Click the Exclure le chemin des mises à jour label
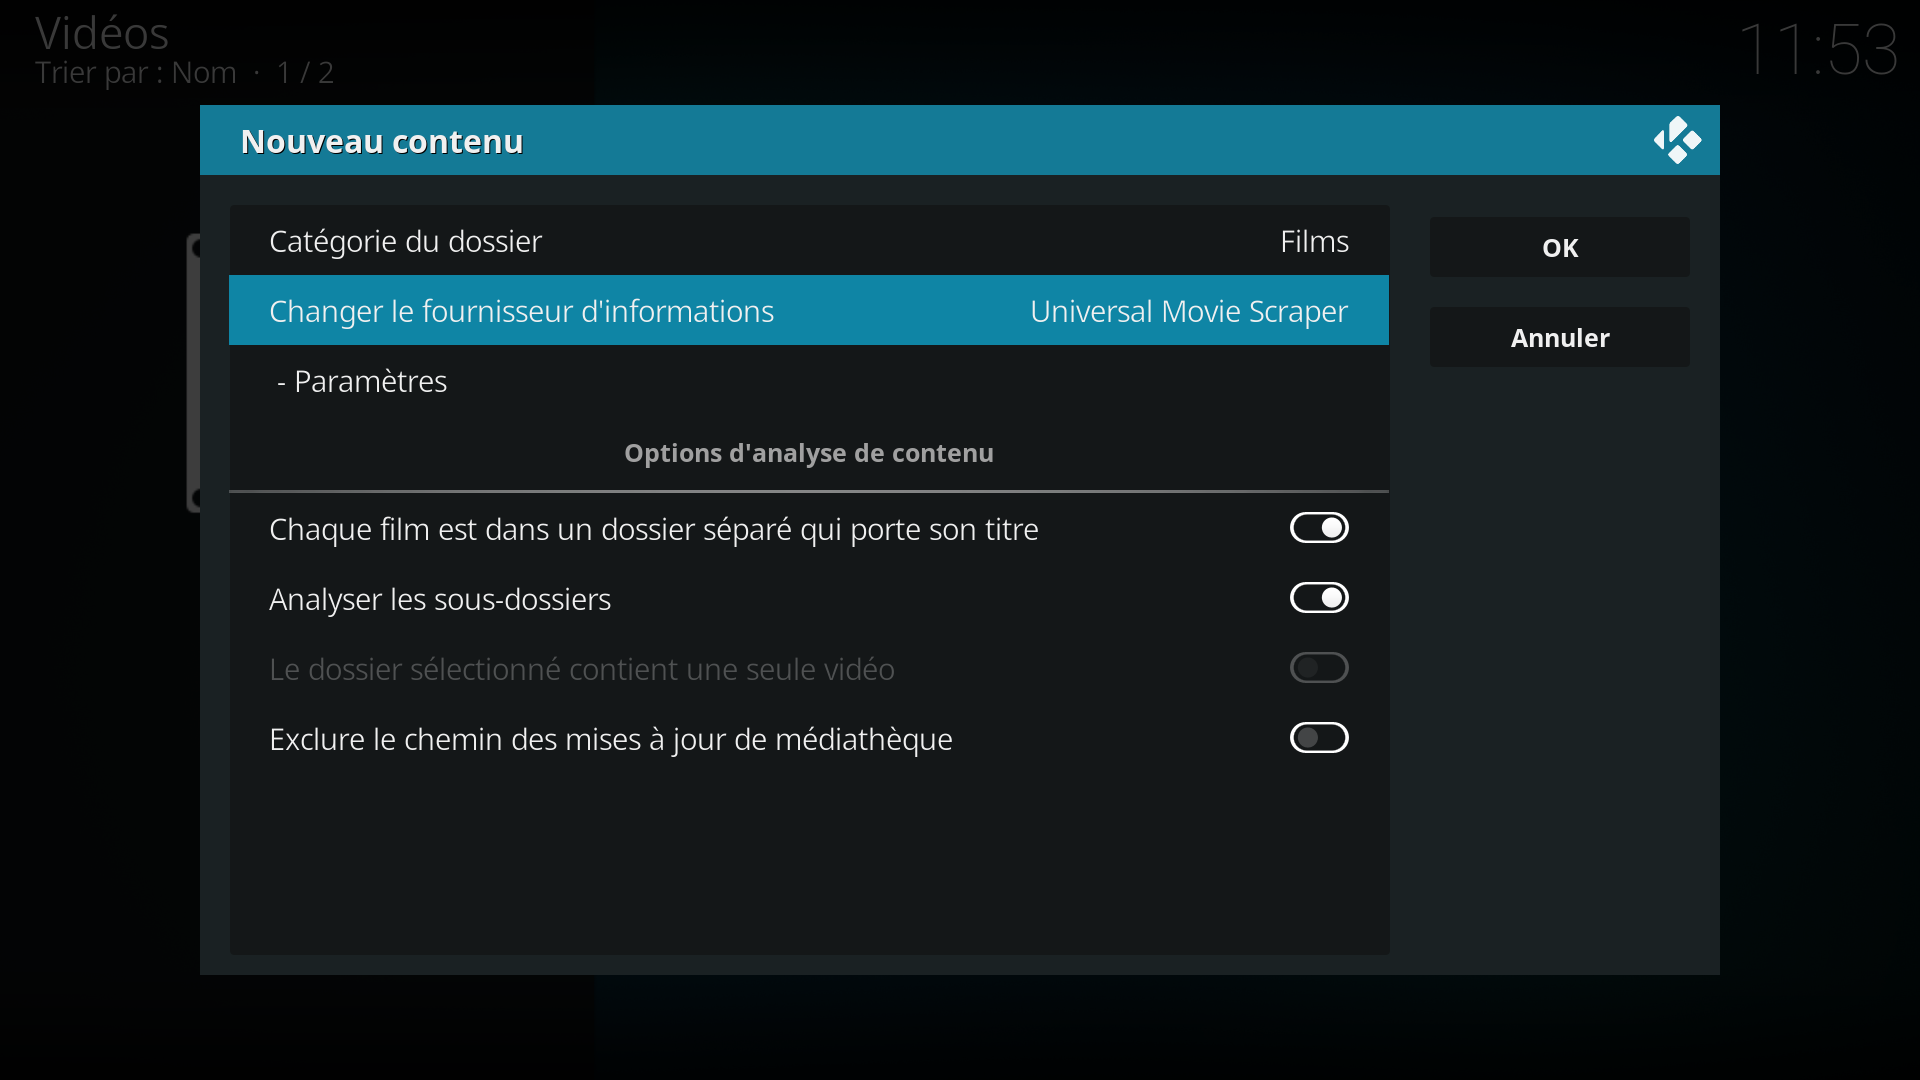This screenshot has width=1920, height=1080. pyautogui.click(x=610, y=739)
